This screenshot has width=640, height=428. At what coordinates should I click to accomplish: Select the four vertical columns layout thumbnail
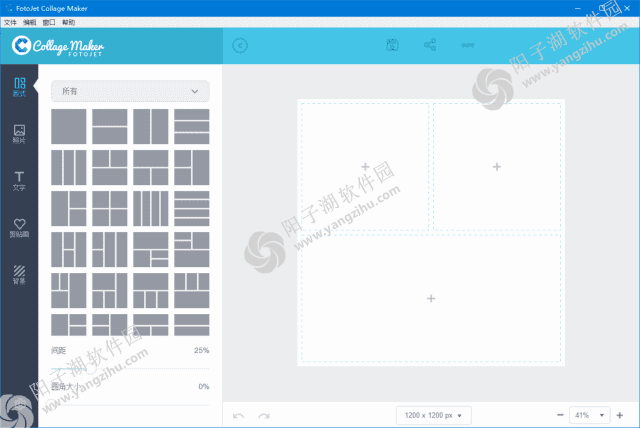click(x=151, y=208)
